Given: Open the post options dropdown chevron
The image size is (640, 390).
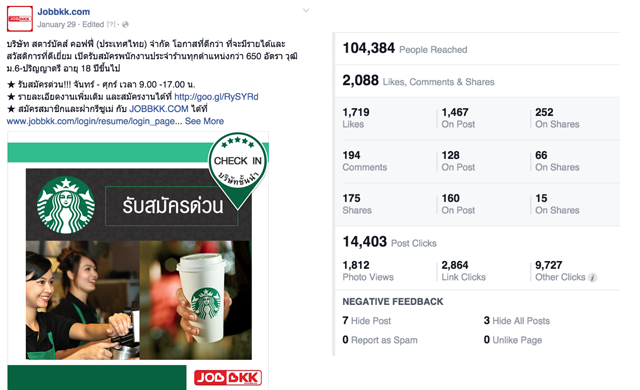Looking at the screenshot, I should tap(306, 11).
